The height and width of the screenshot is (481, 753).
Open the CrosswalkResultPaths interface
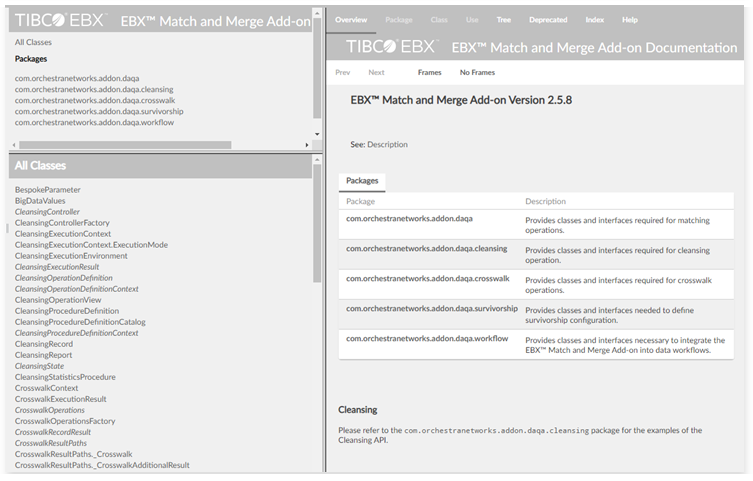click(51, 444)
